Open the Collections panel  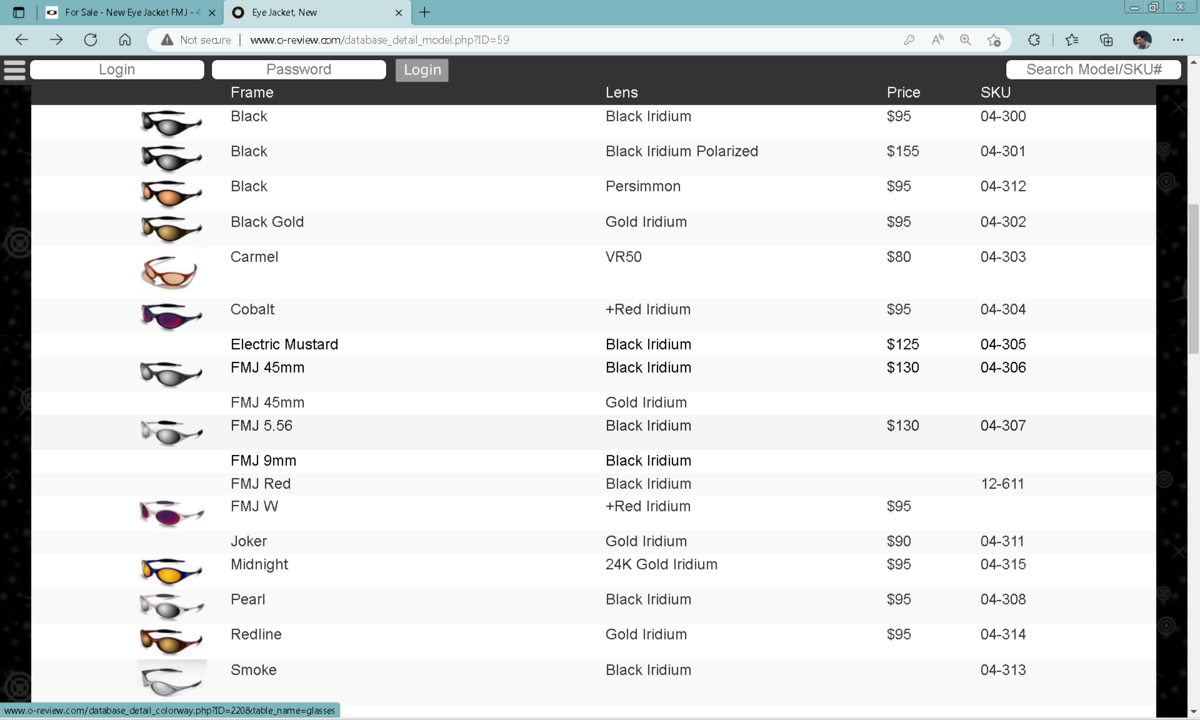pos(1106,40)
